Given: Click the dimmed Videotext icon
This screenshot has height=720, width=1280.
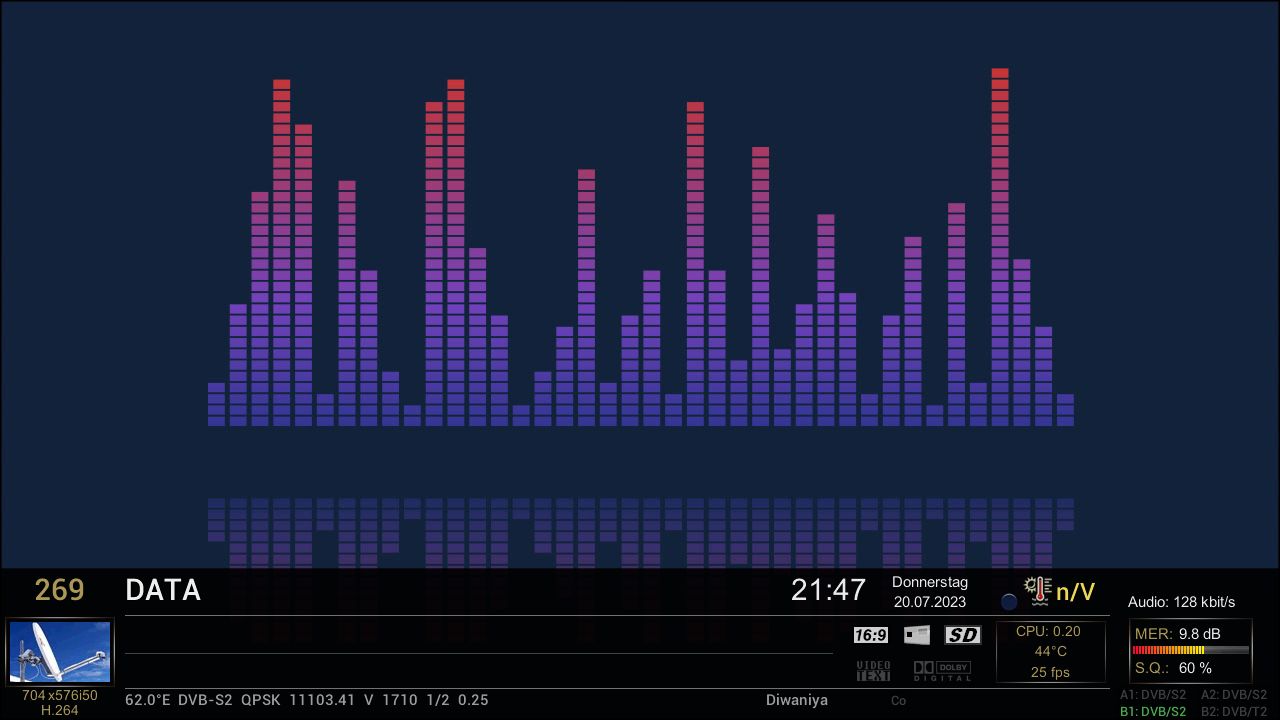Looking at the screenshot, I should pos(873,671).
